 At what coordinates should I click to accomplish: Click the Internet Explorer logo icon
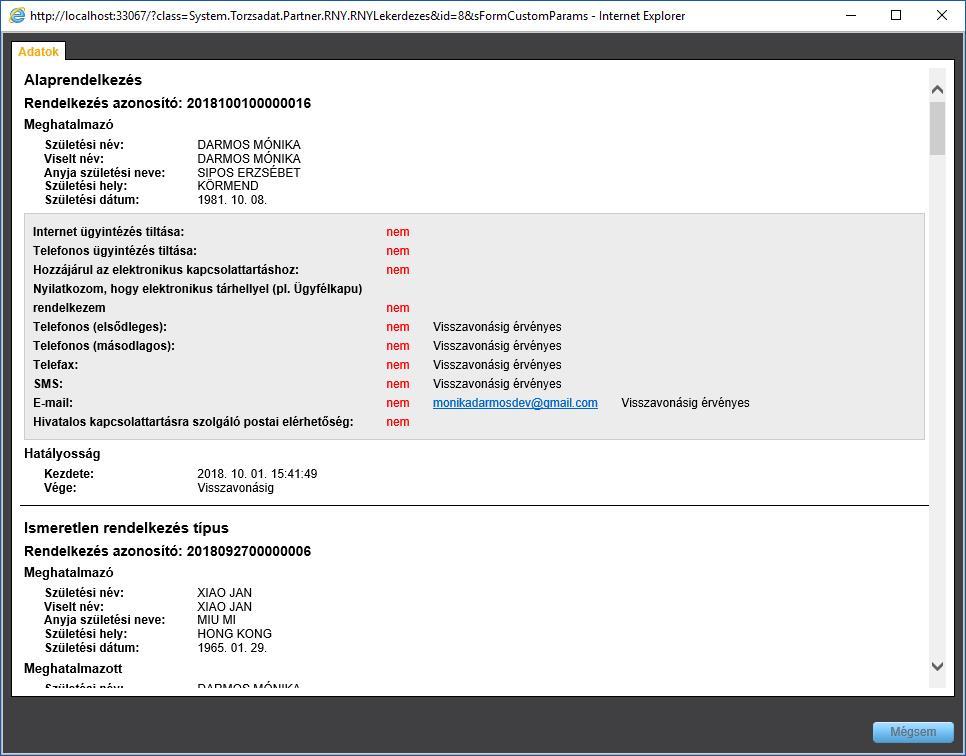[x=17, y=15]
